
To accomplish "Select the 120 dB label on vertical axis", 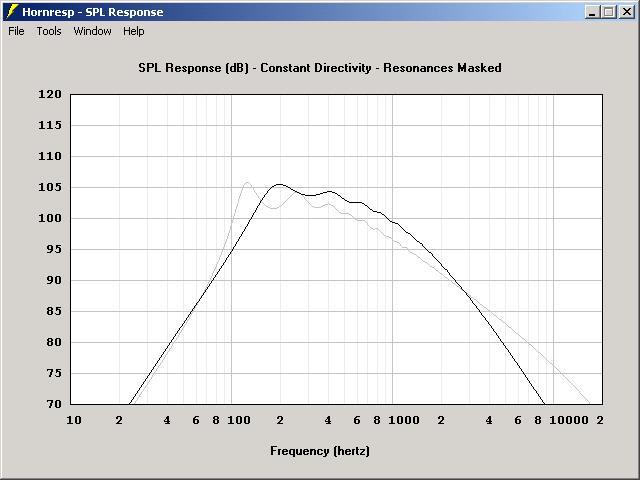I will point(51,95).
